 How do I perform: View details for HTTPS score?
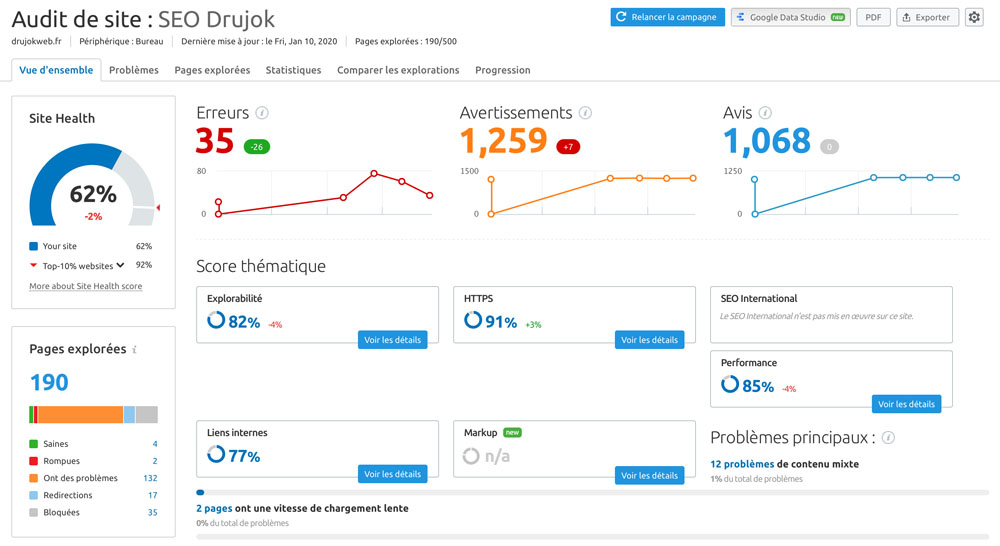[649, 340]
